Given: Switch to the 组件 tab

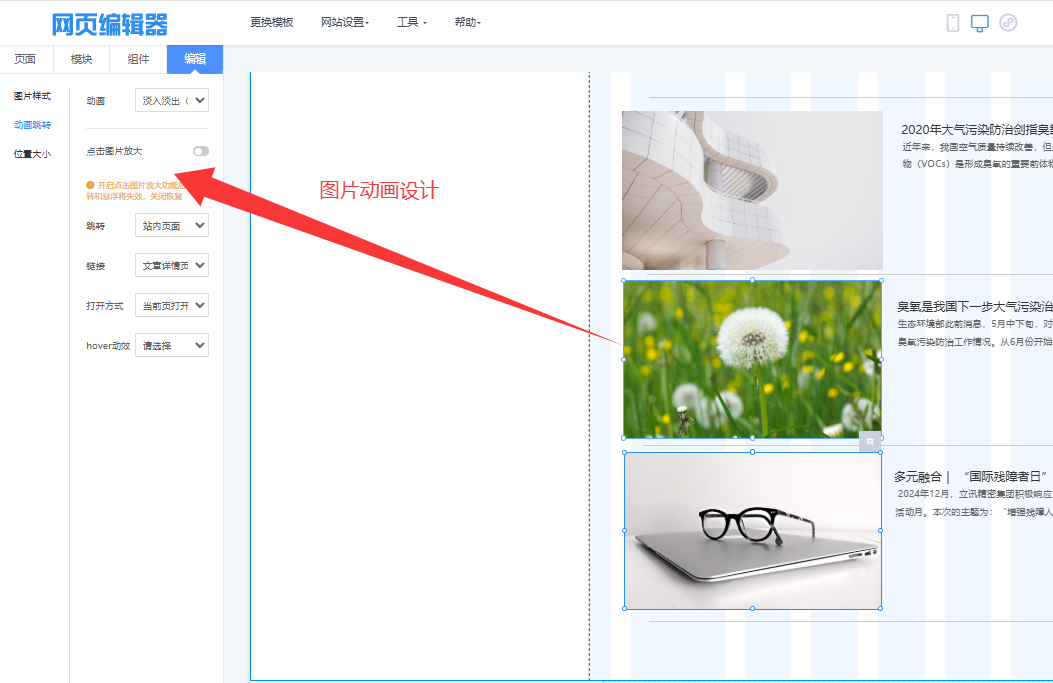Looking at the screenshot, I should tap(138, 59).
